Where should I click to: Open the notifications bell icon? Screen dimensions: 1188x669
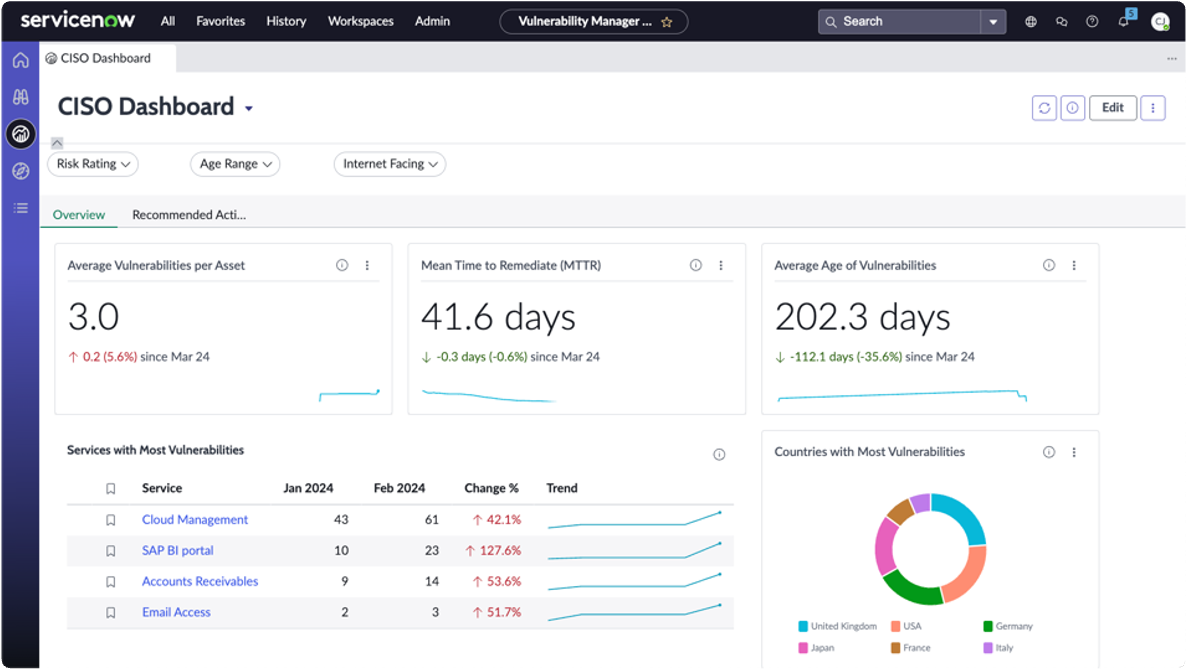[x=1123, y=21]
